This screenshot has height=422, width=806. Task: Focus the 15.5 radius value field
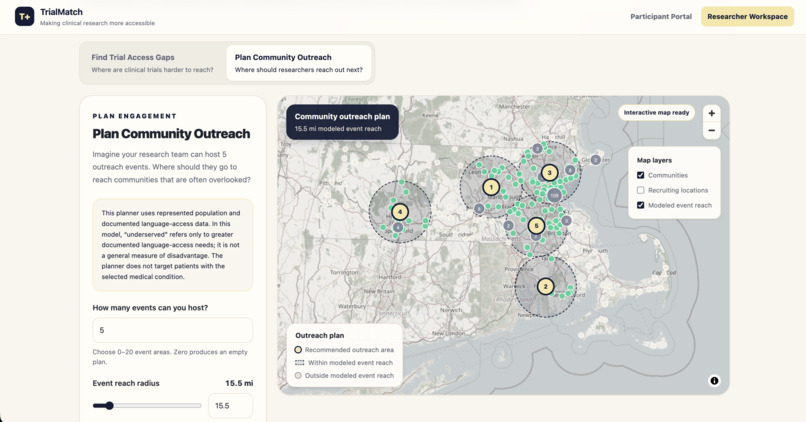tap(230, 406)
